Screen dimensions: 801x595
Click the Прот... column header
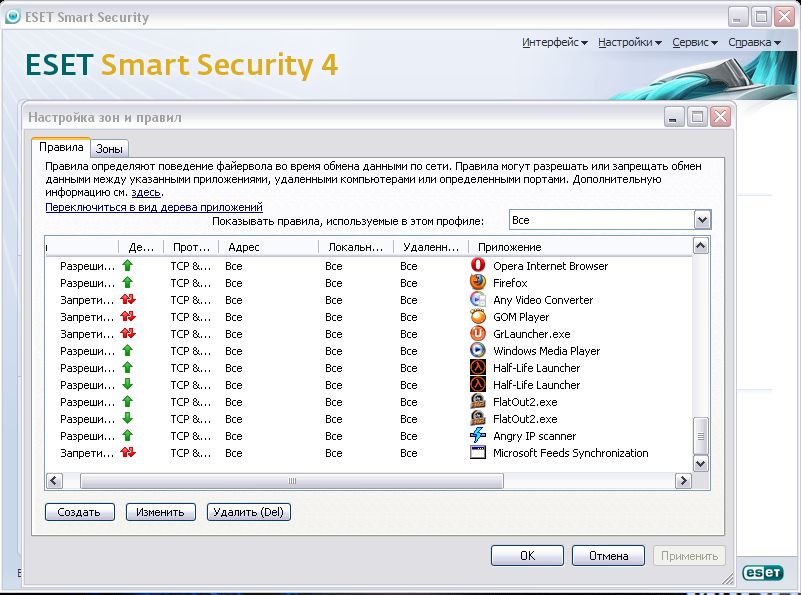click(x=191, y=247)
